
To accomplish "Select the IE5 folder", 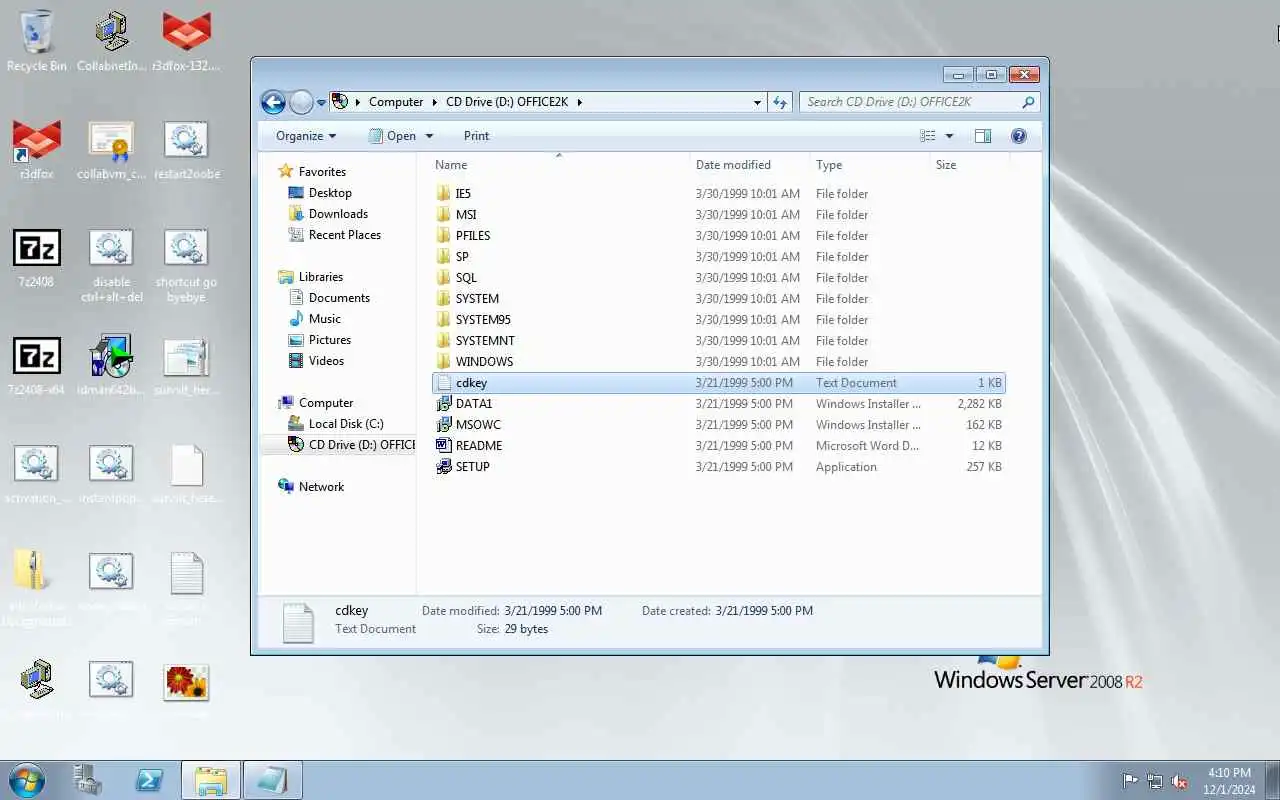I will coord(718,194).
